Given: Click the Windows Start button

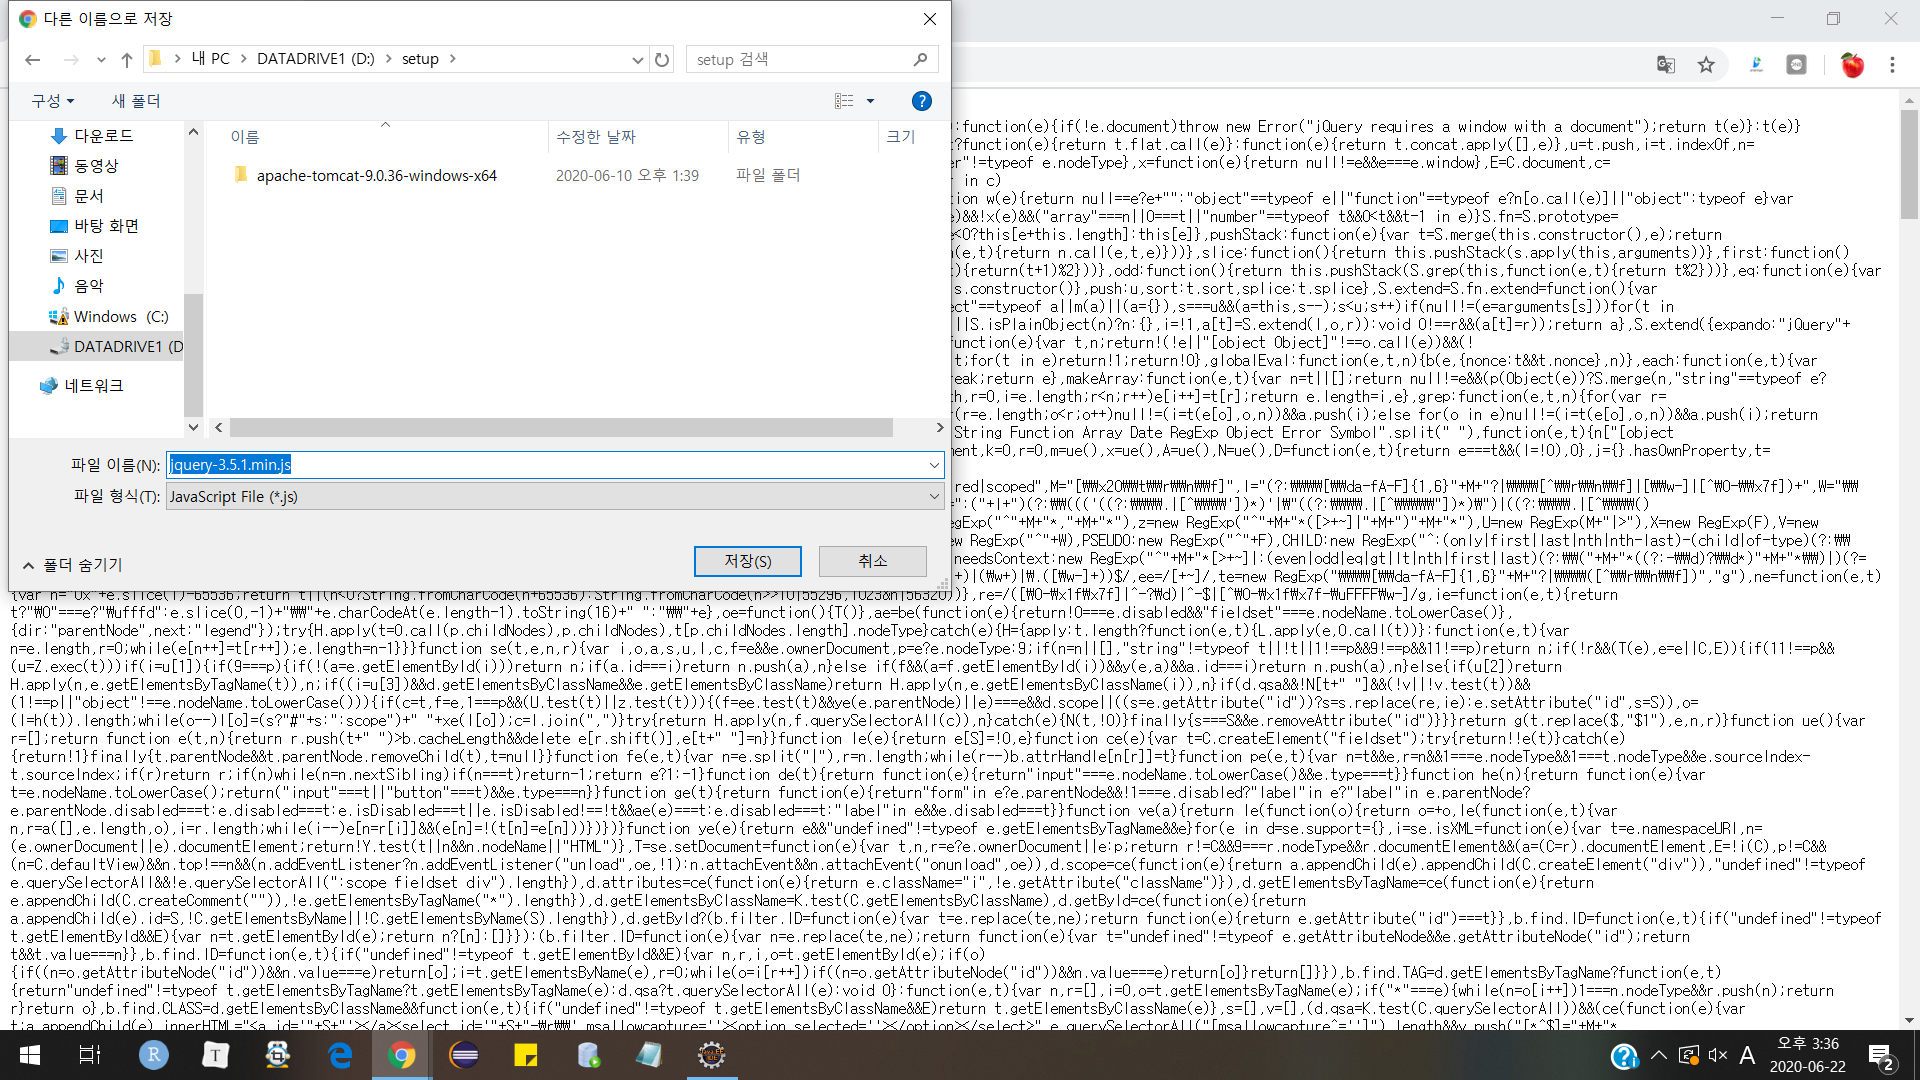Looking at the screenshot, I should point(30,1055).
